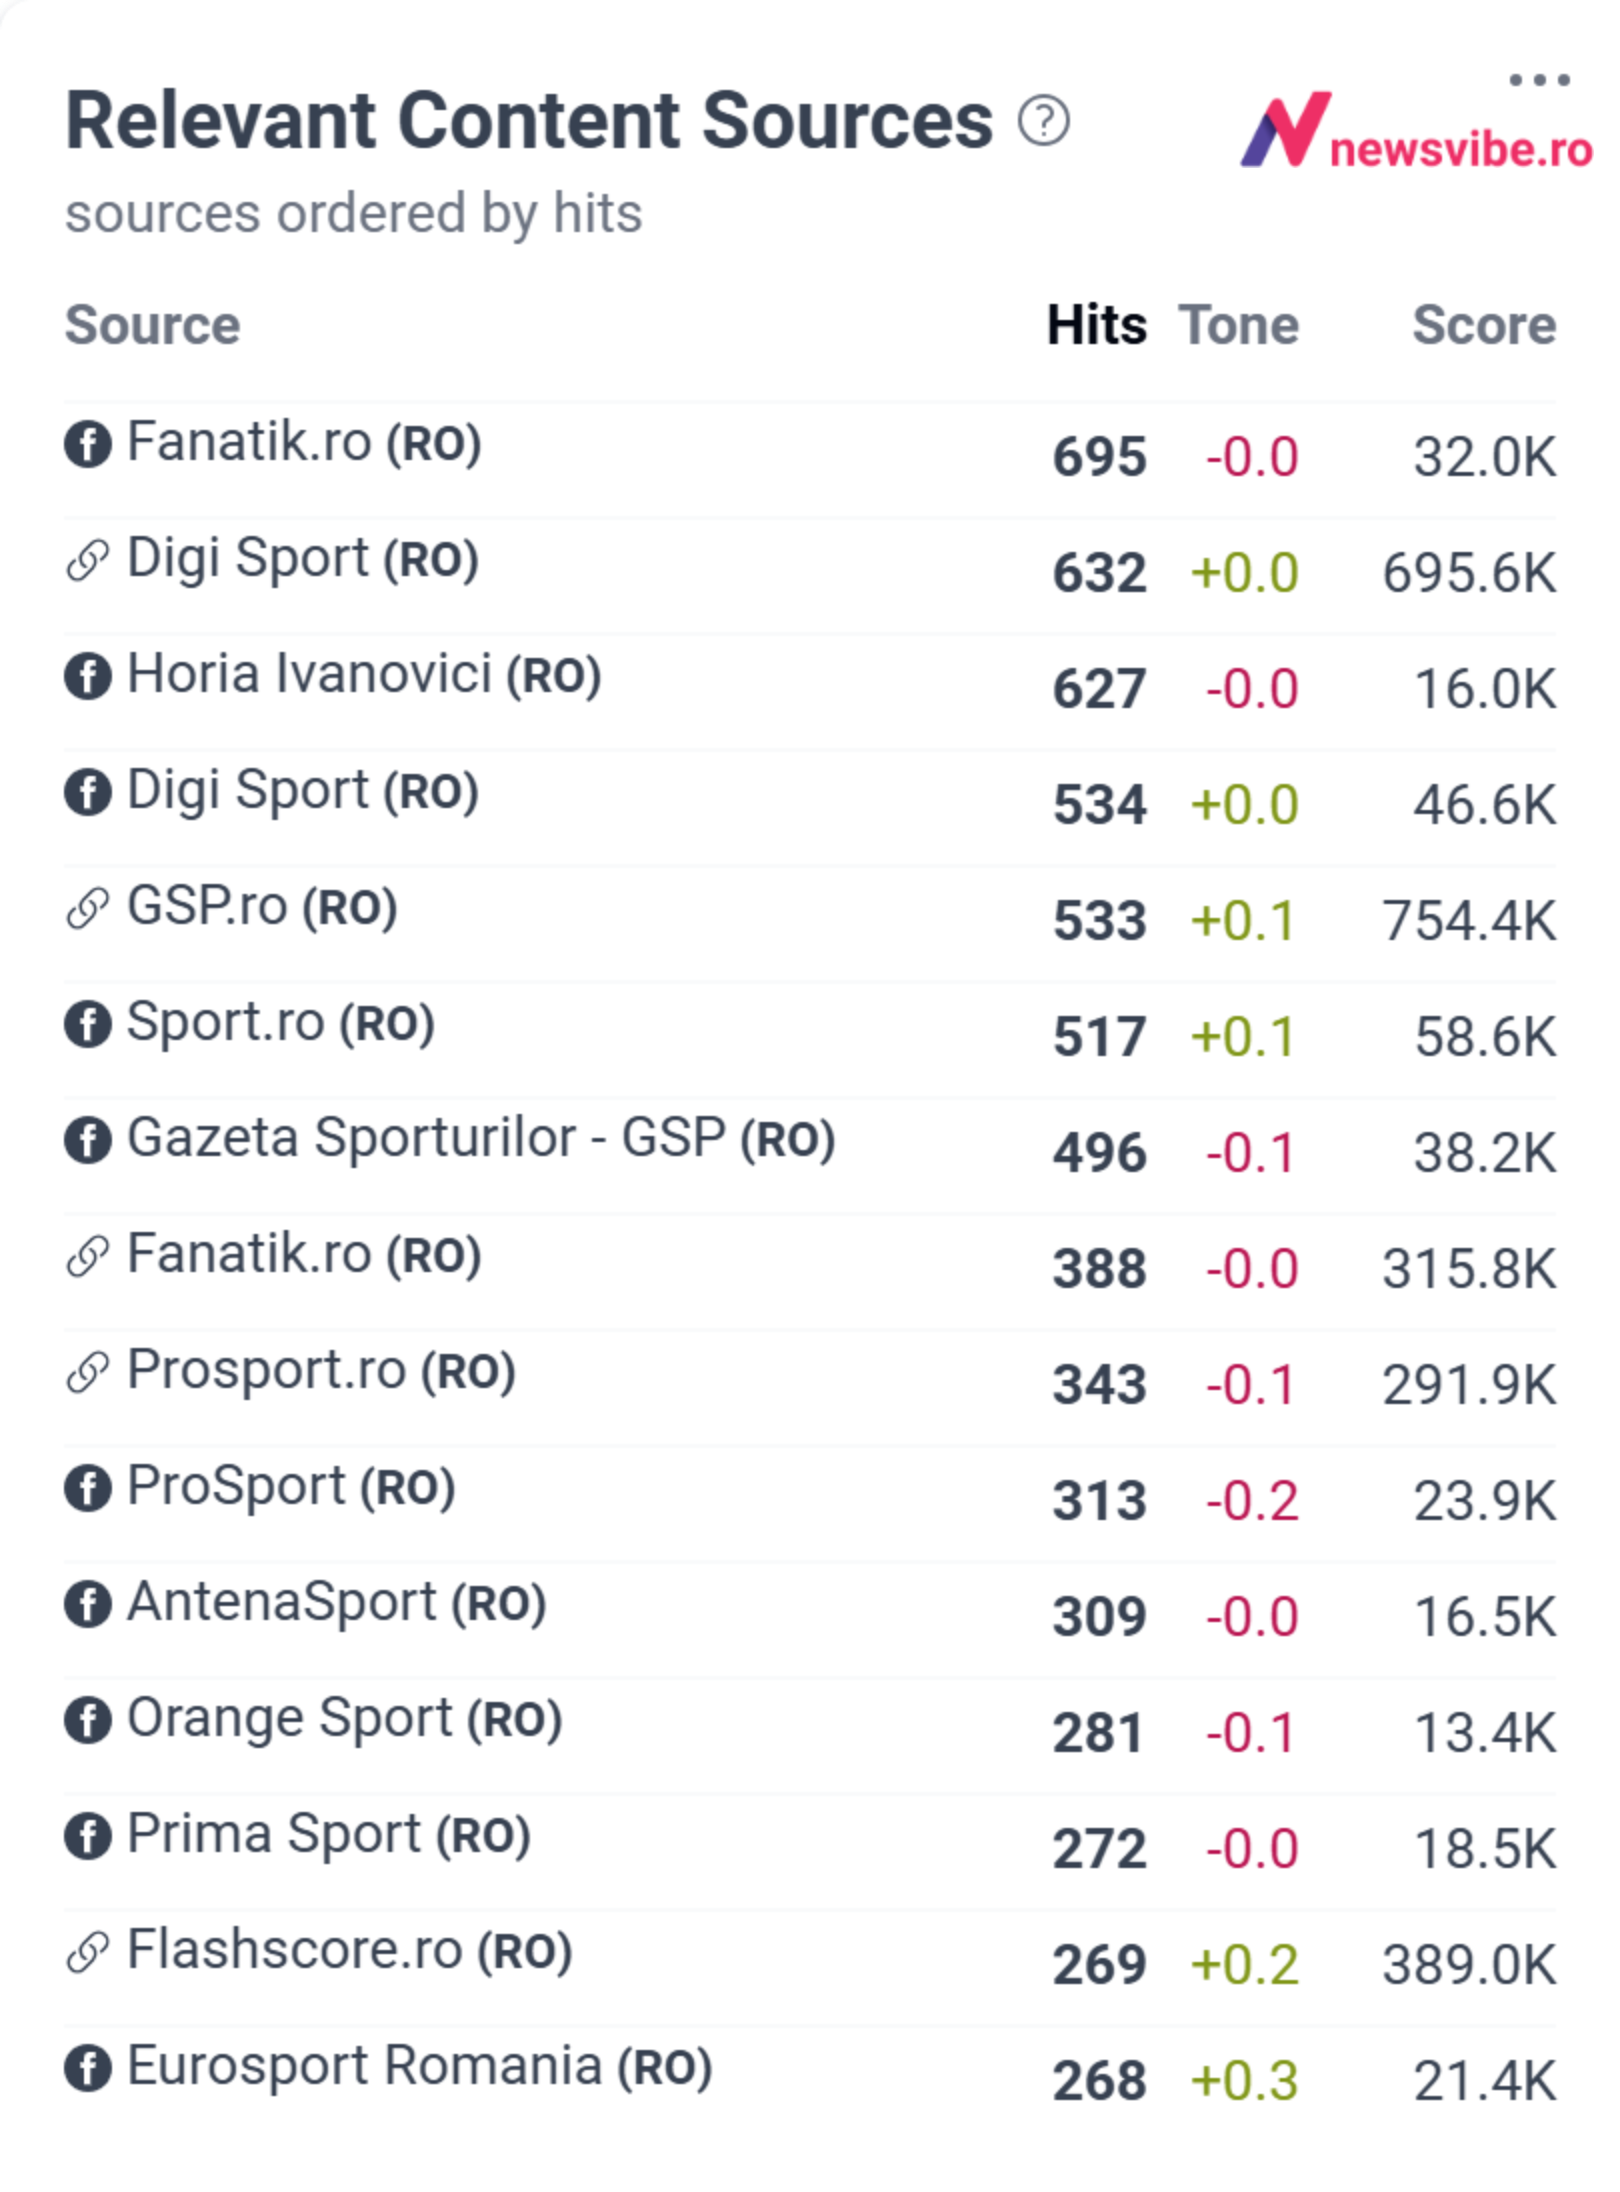Screen dimensions: 1620x2192
Task: Sort table by Tone column
Action: [1239, 325]
